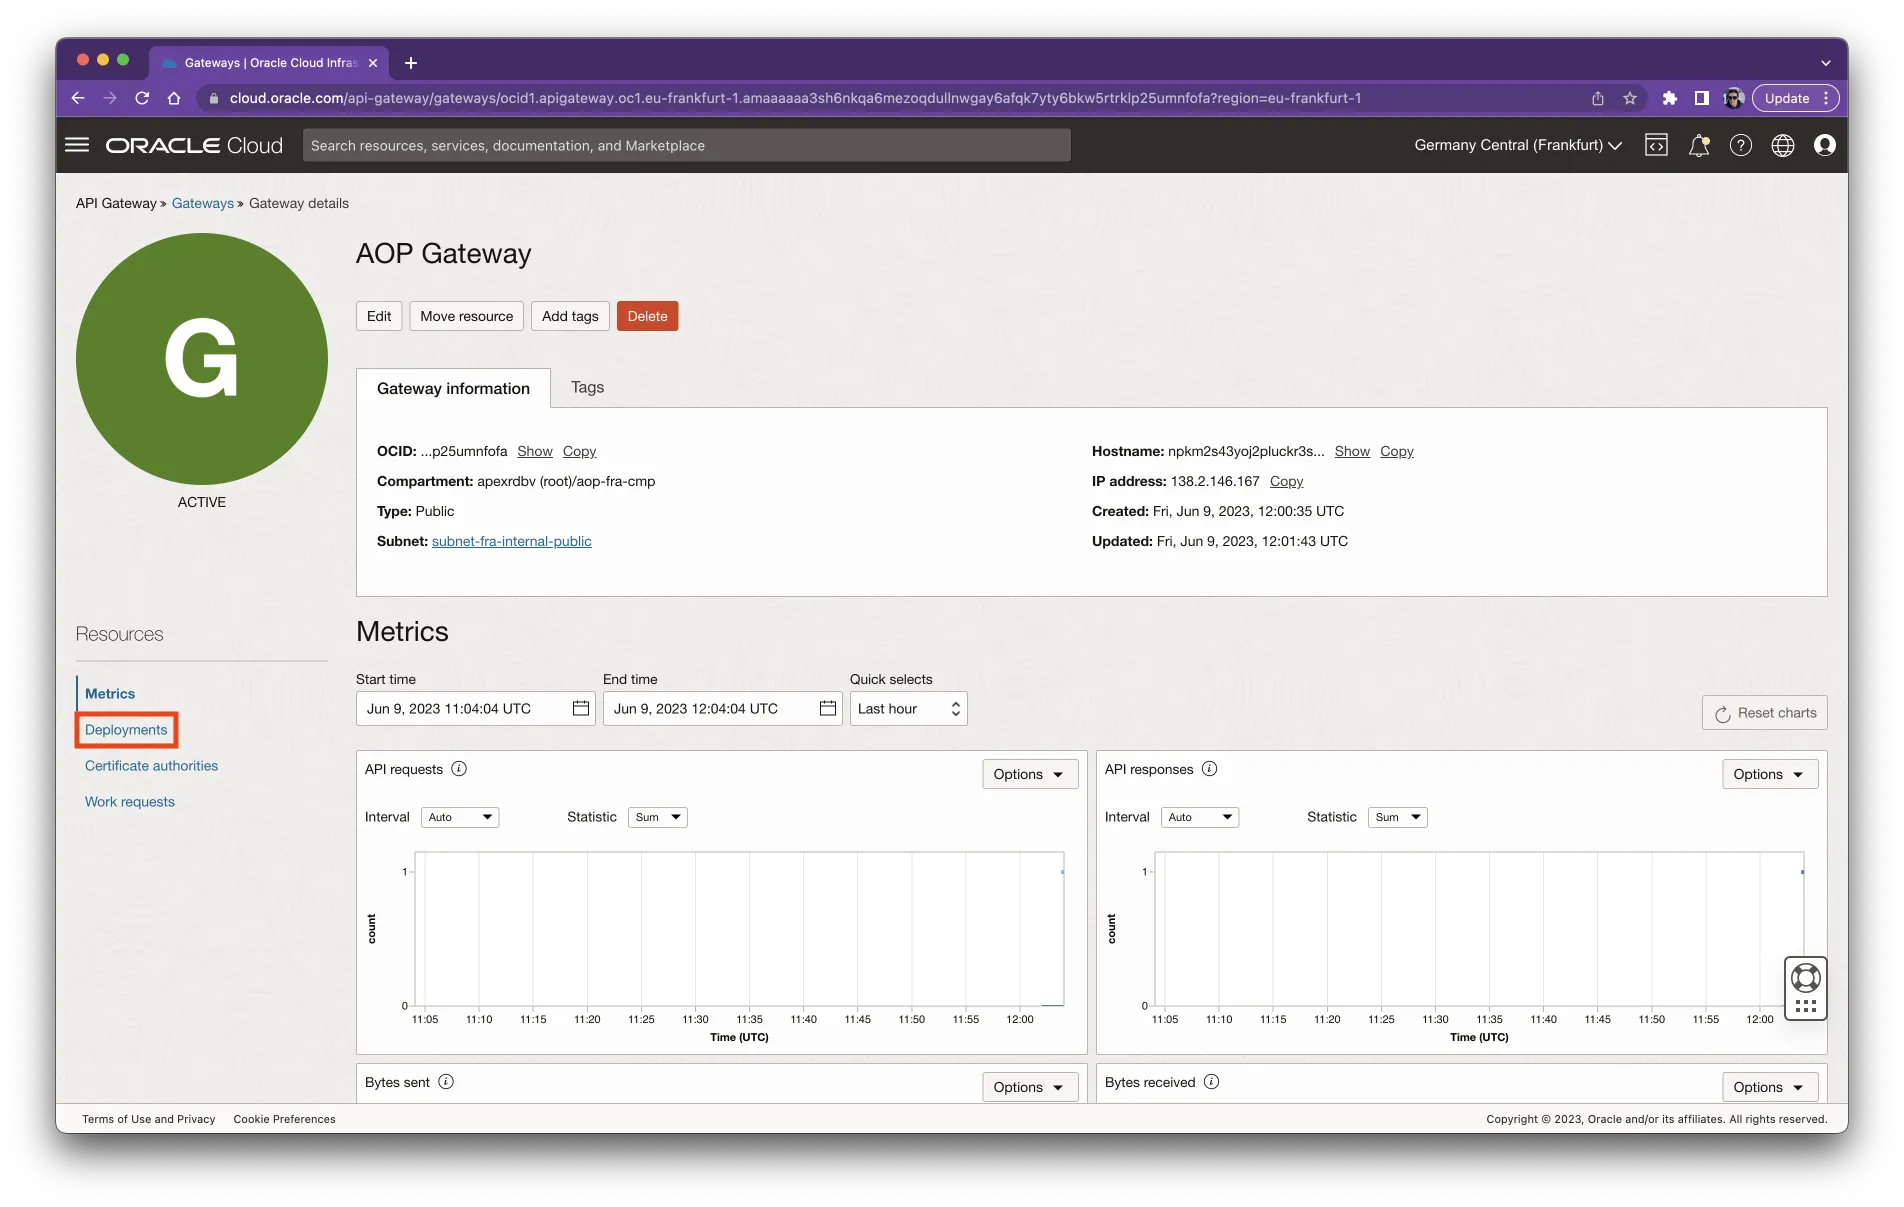Copy the gateway Hostname
The width and height of the screenshot is (1904, 1207).
tap(1397, 451)
